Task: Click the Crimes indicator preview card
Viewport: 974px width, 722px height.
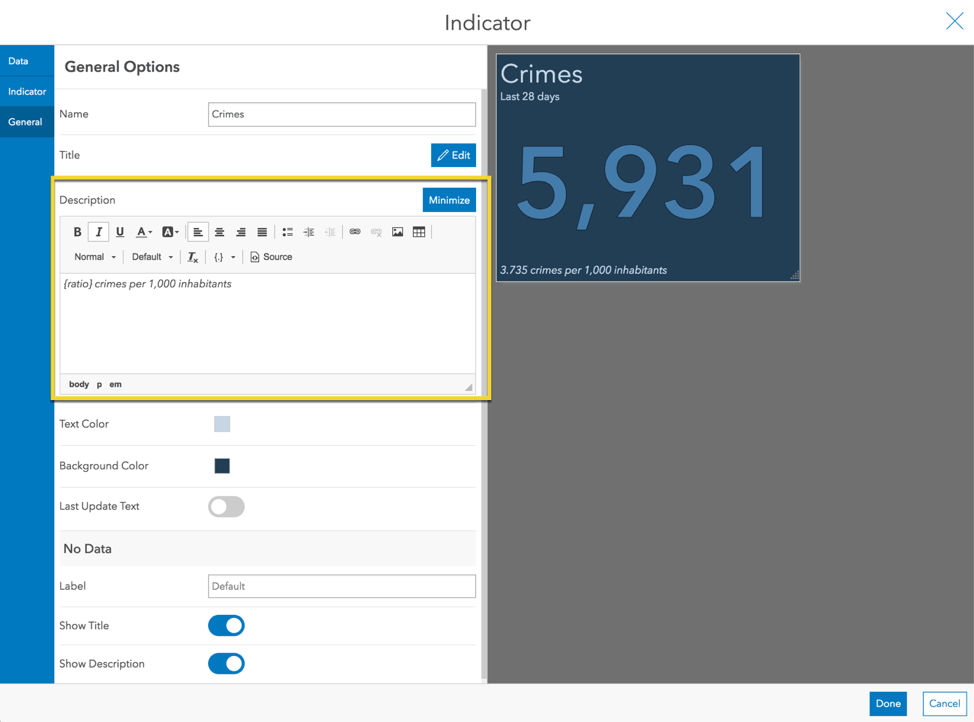Action: coord(648,168)
